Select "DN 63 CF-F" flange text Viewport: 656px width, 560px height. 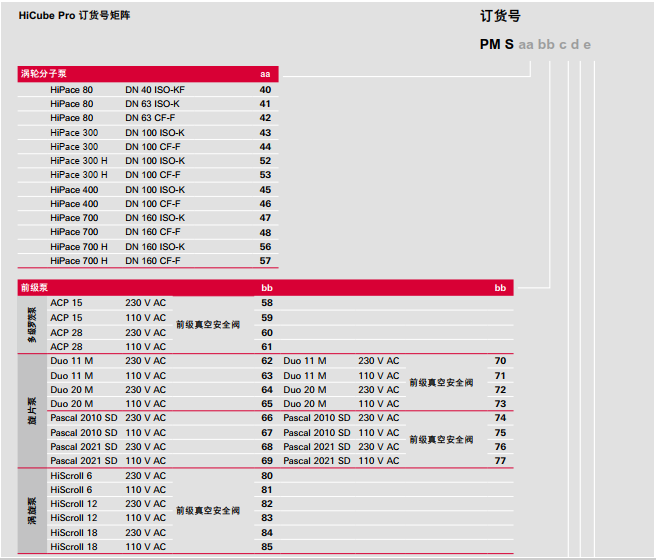(150, 118)
